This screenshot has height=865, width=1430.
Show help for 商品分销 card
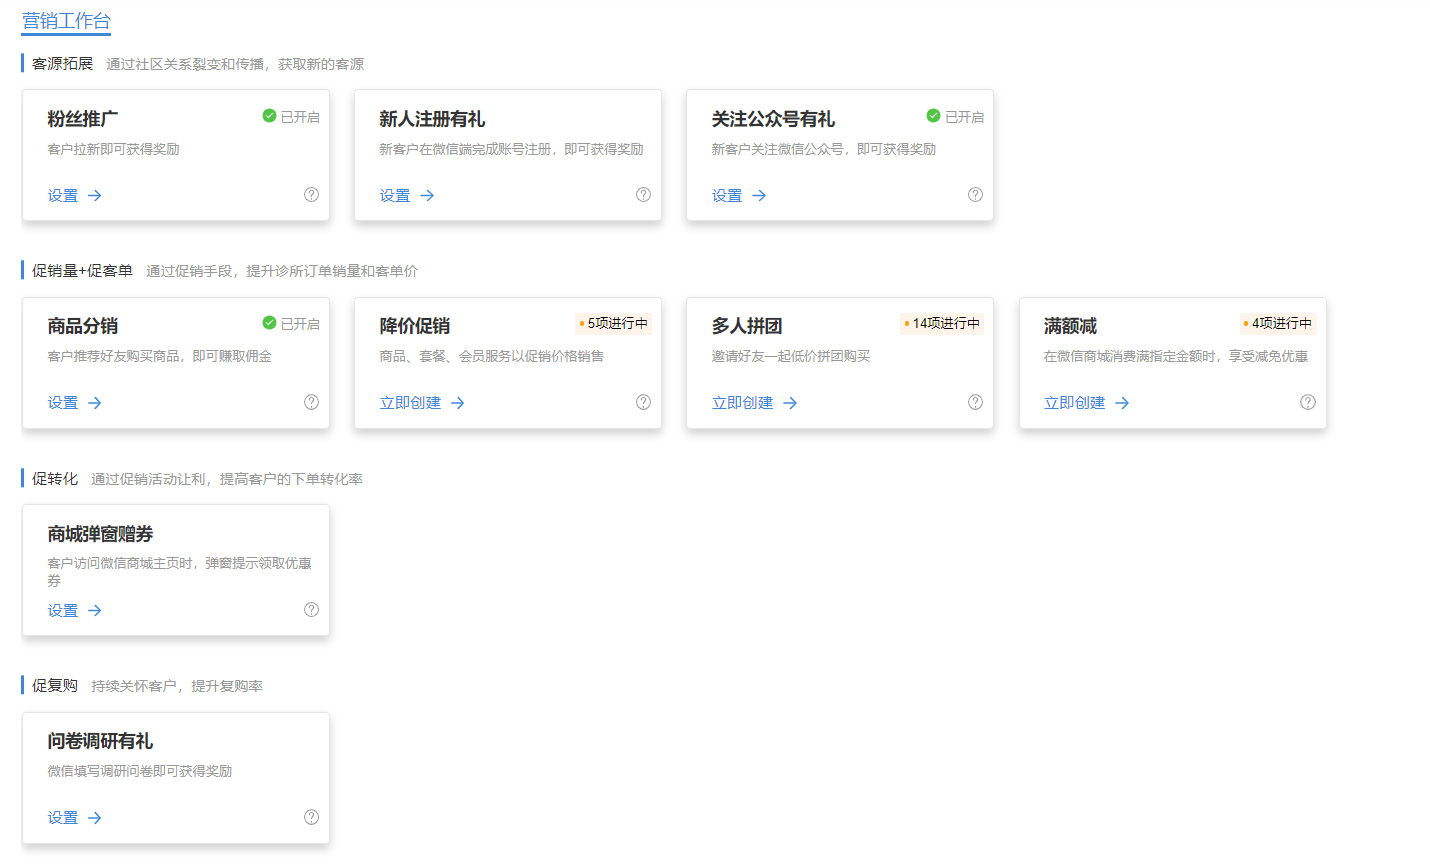click(311, 402)
